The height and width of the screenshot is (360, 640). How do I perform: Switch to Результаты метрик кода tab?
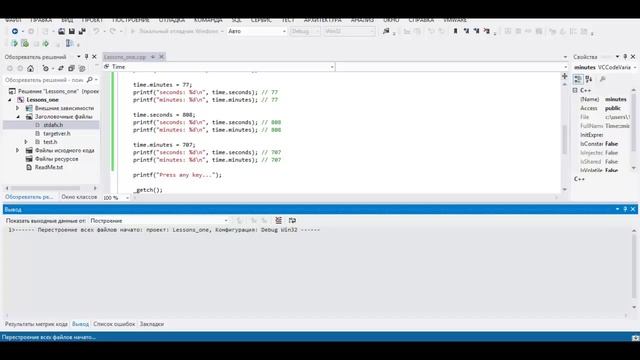coord(36,324)
